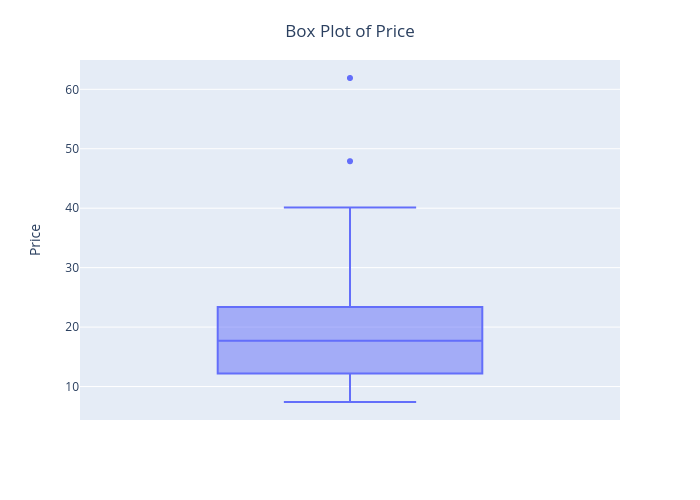Click the outlier point above 60
This screenshot has width=700, height=500.
tap(350, 78)
